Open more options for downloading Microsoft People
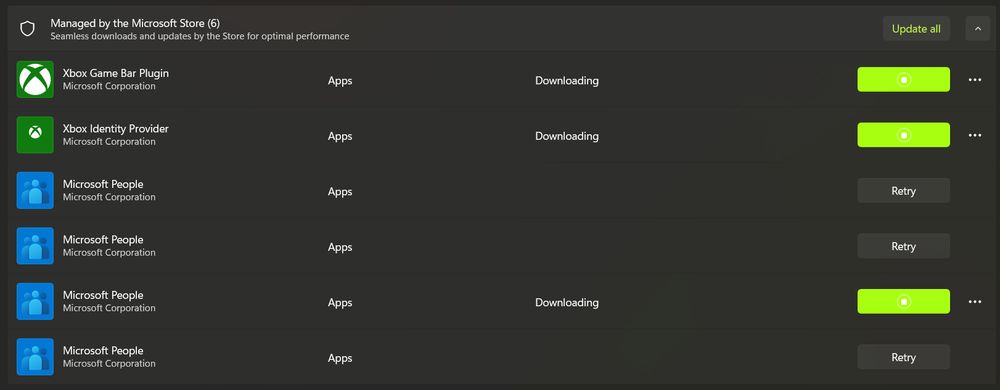 pos(974,301)
